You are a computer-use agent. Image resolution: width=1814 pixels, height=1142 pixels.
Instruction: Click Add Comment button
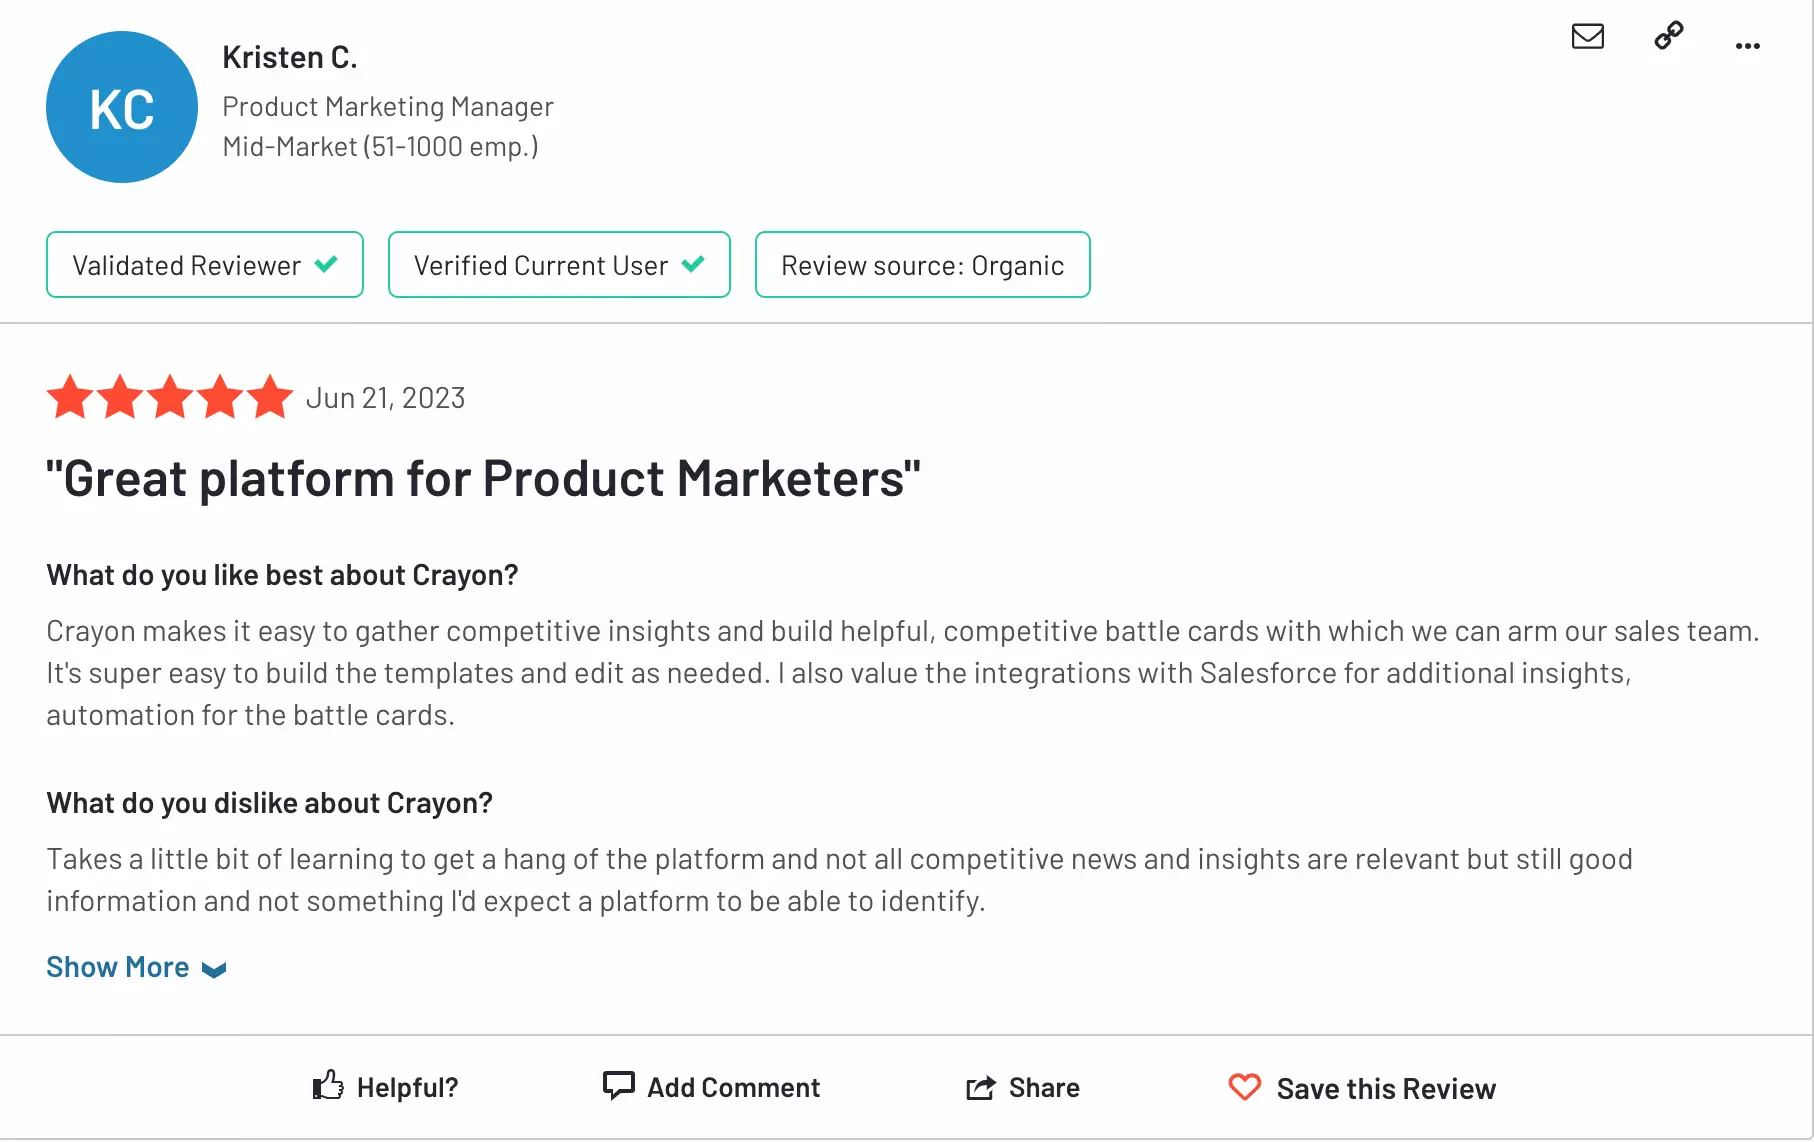coord(711,1087)
